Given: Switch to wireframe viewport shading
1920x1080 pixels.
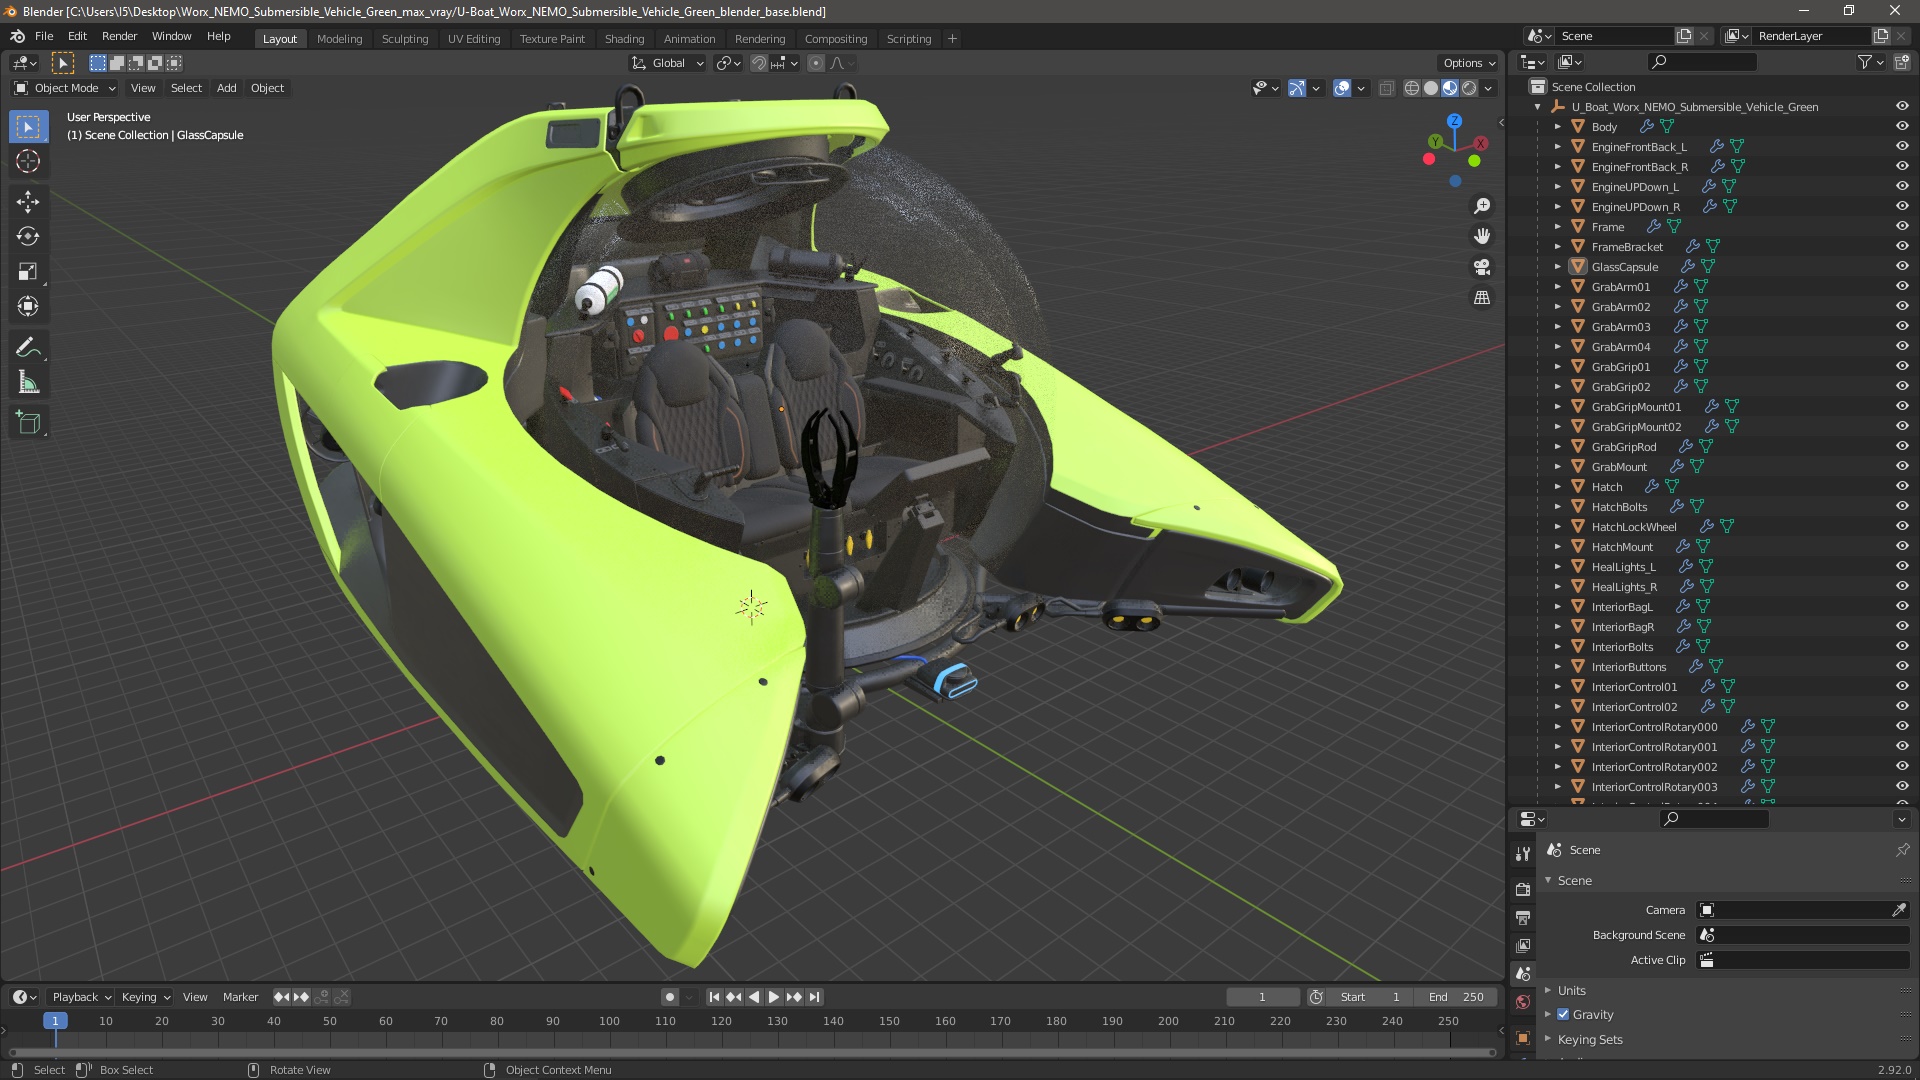Looking at the screenshot, I should pyautogui.click(x=1412, y=88).
